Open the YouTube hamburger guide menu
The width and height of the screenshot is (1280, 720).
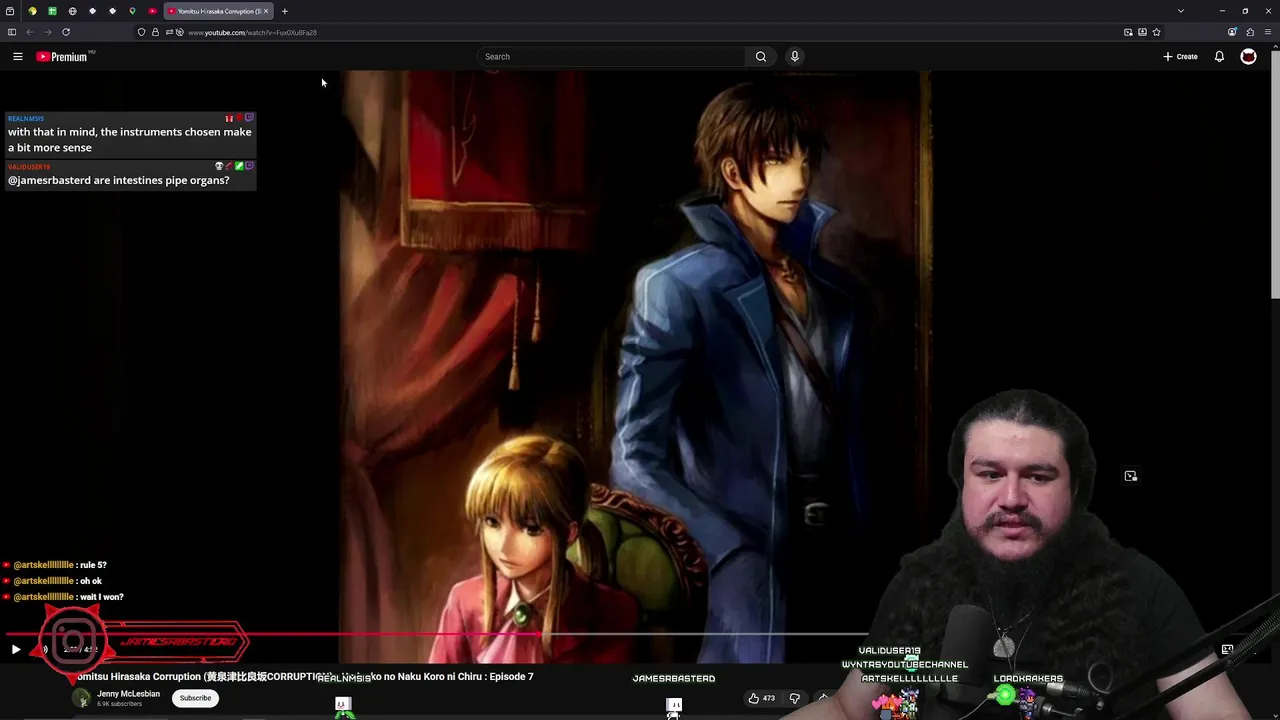click(17, 57)
